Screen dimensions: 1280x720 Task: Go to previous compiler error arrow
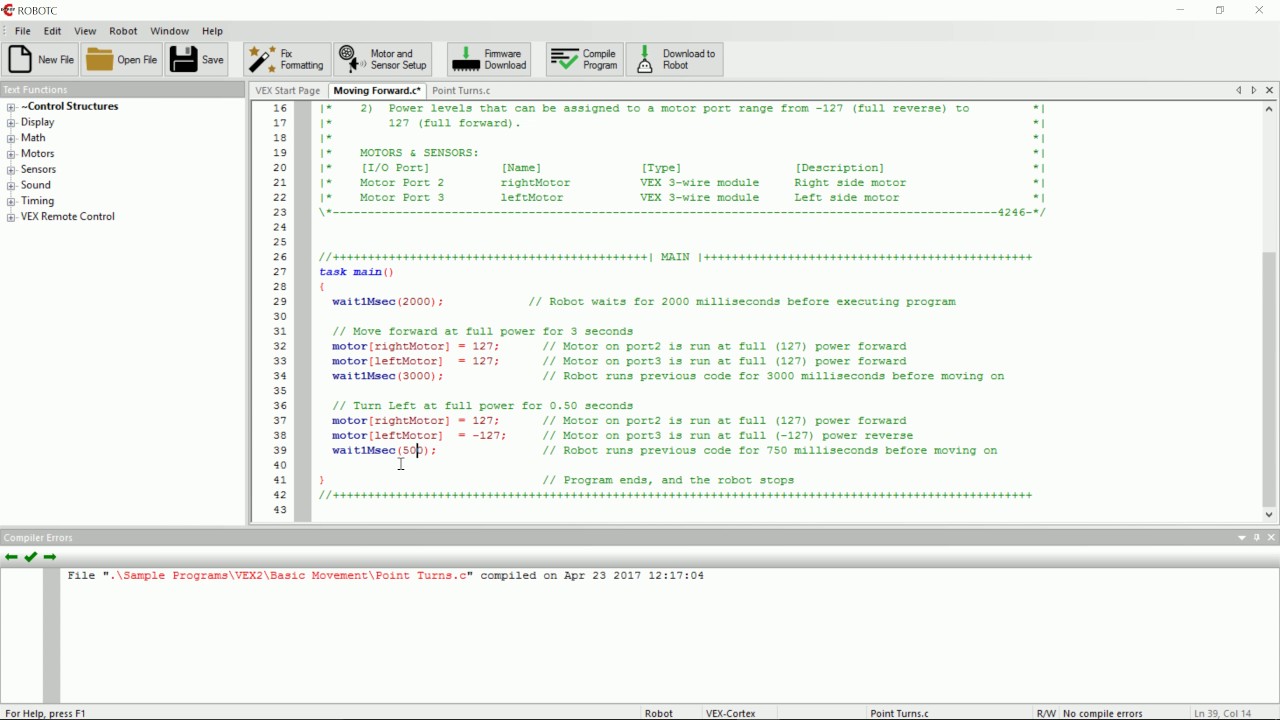click(11, 558)
